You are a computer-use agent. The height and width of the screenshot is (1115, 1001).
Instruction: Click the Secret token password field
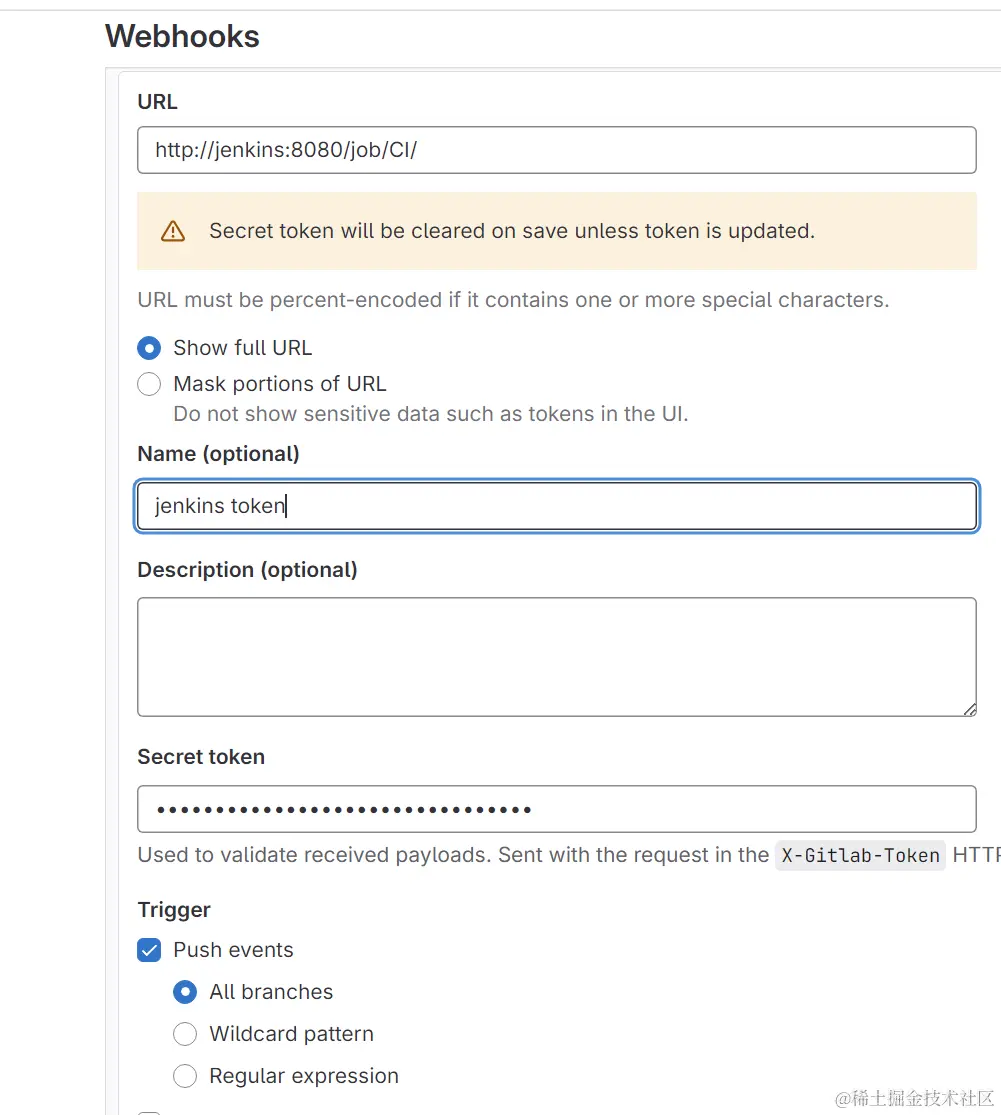point(556,809)
